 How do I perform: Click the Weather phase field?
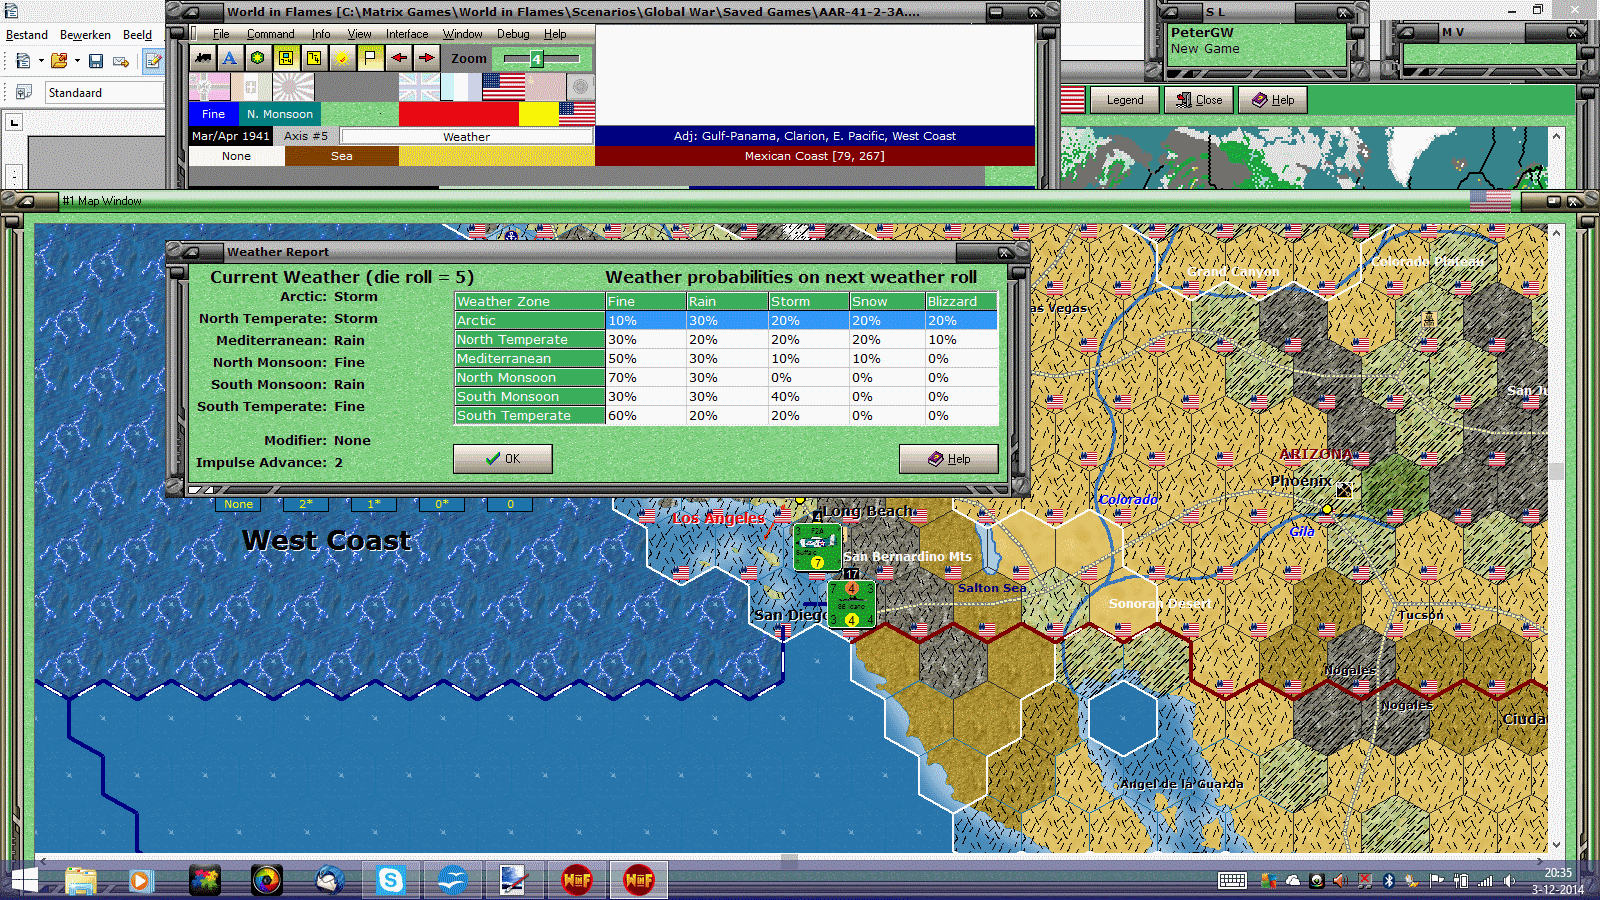(466, 137)
